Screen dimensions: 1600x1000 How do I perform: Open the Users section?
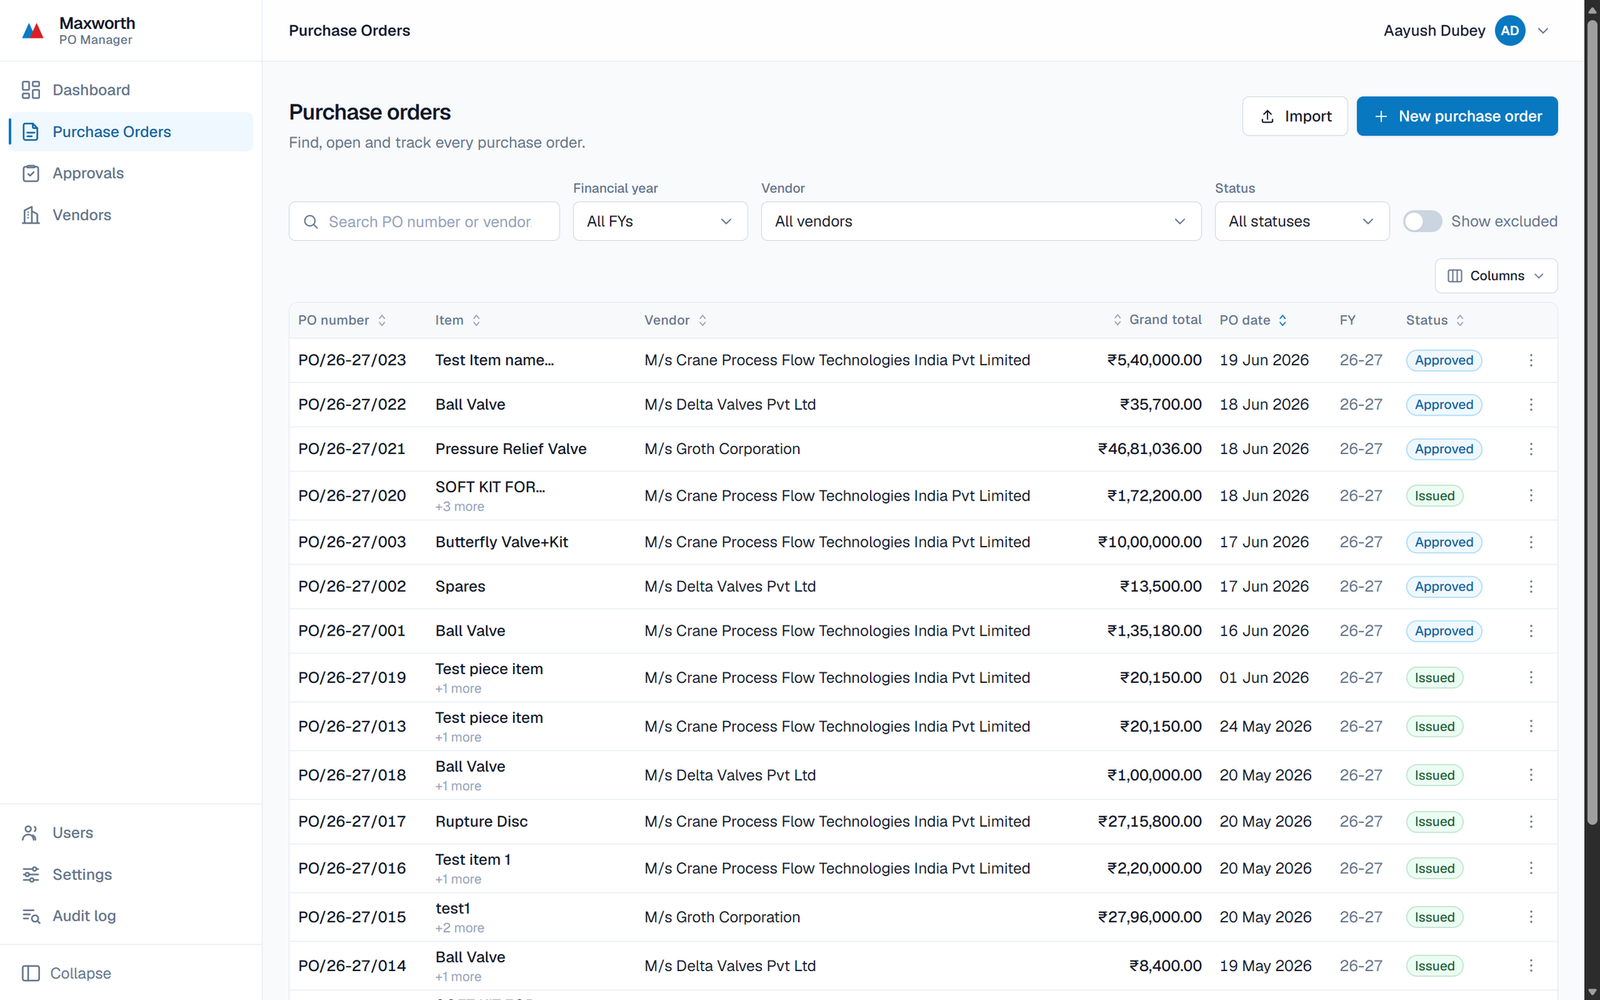131,833
